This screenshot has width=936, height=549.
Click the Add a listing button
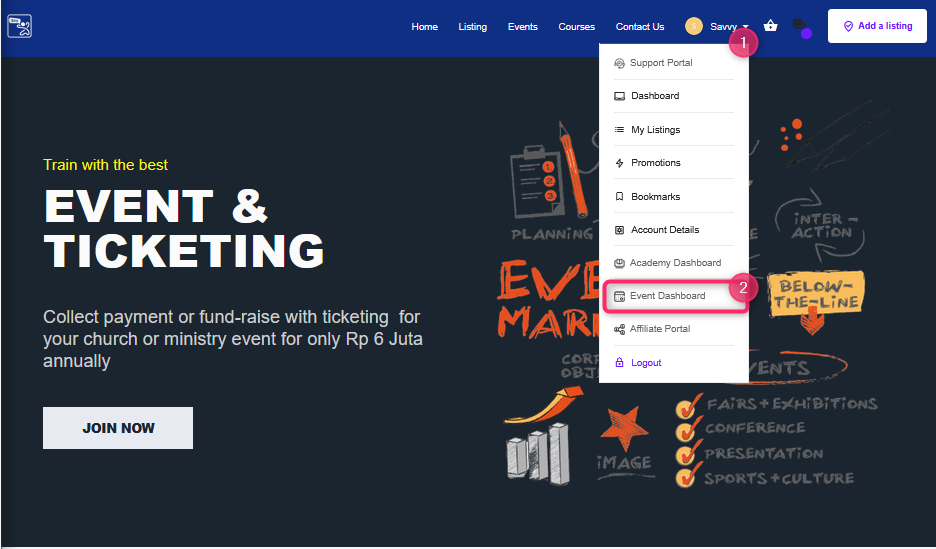point(877,26)
